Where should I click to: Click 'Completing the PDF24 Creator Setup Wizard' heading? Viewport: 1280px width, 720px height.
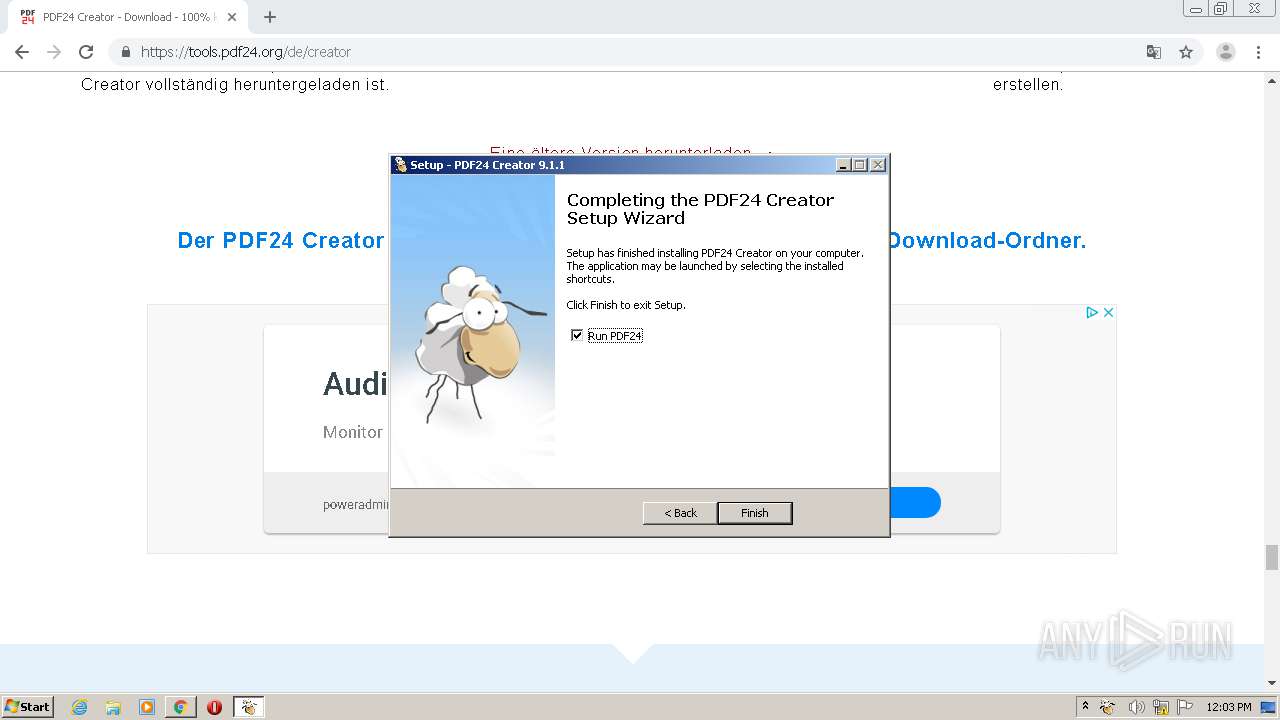click(x=700, y=209)
